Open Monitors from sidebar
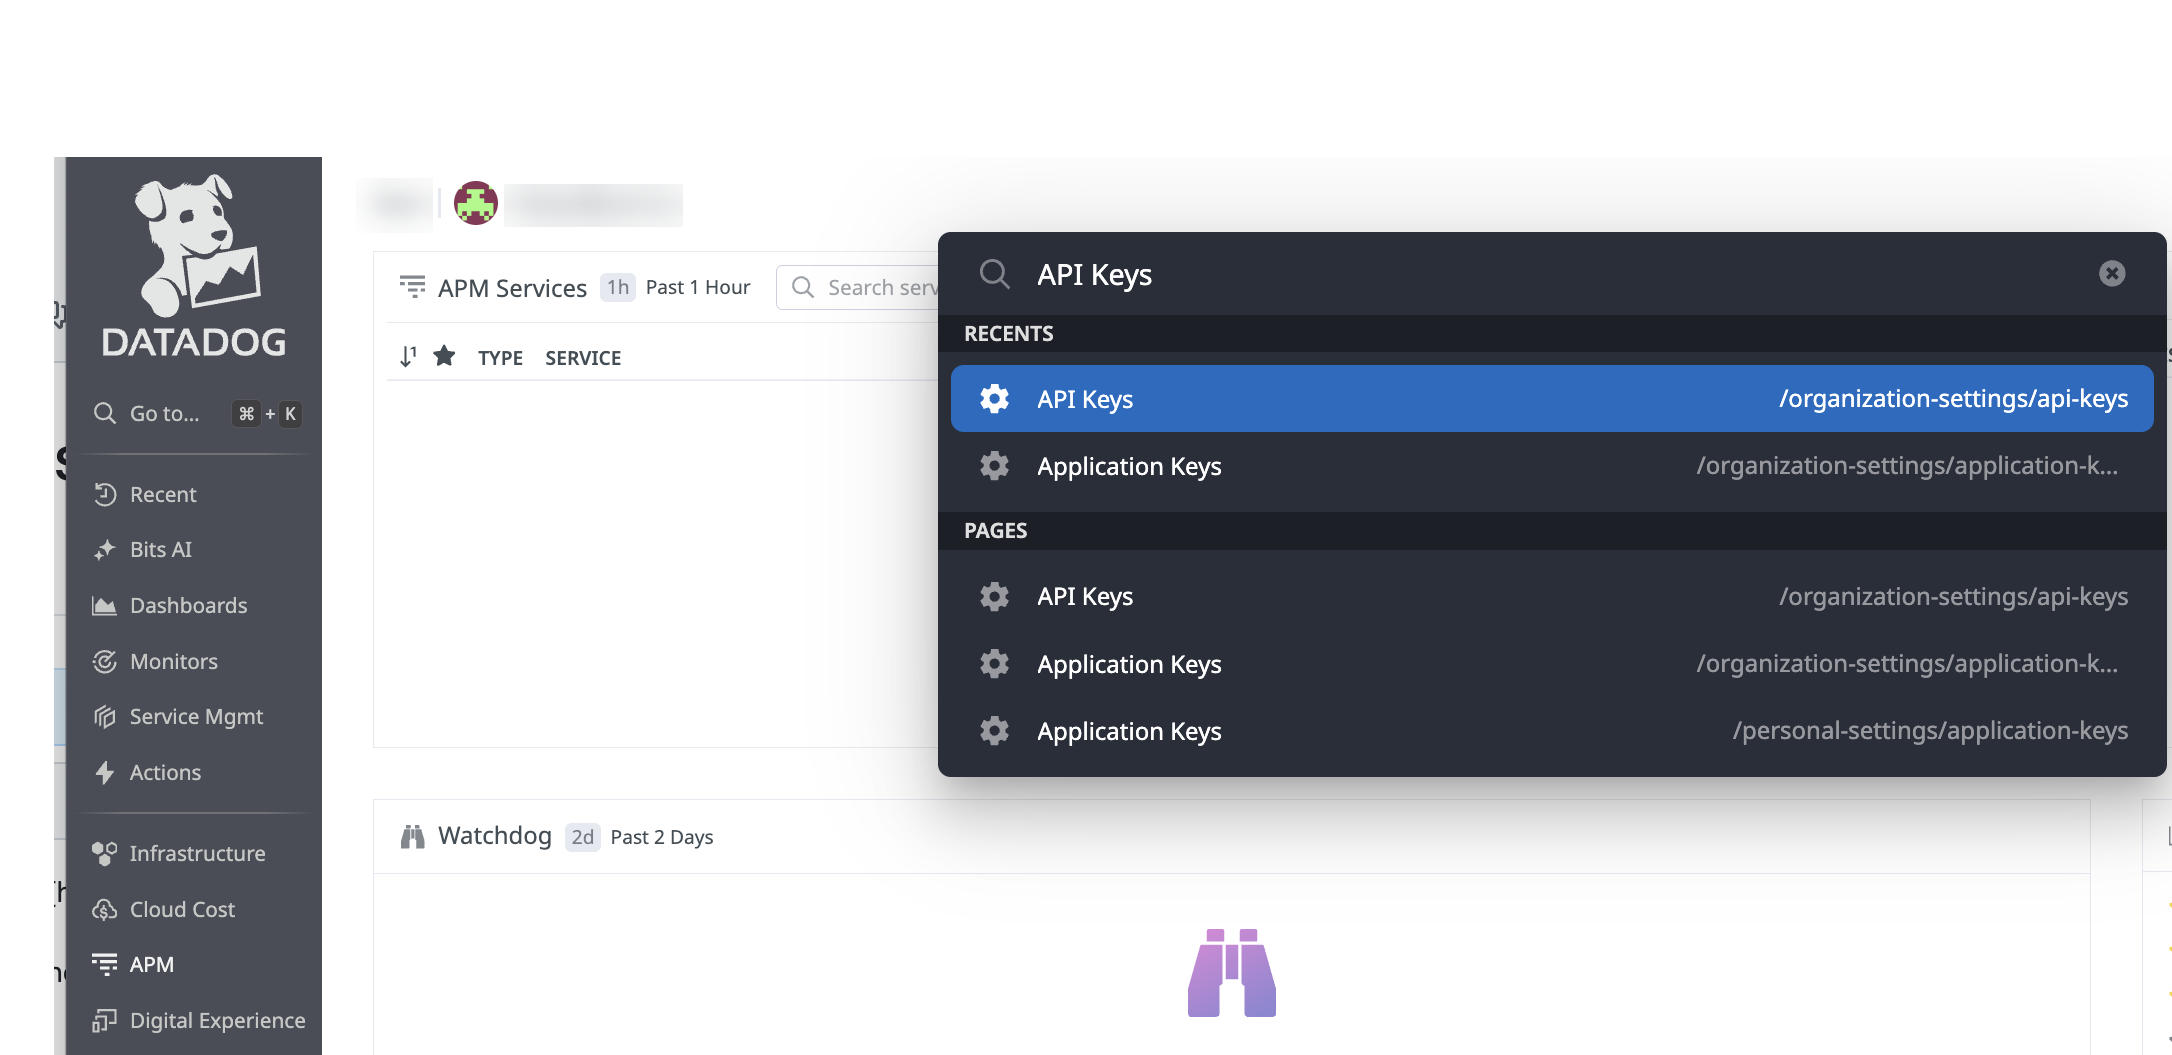Screen dimensions: 2172x1055 173,662
